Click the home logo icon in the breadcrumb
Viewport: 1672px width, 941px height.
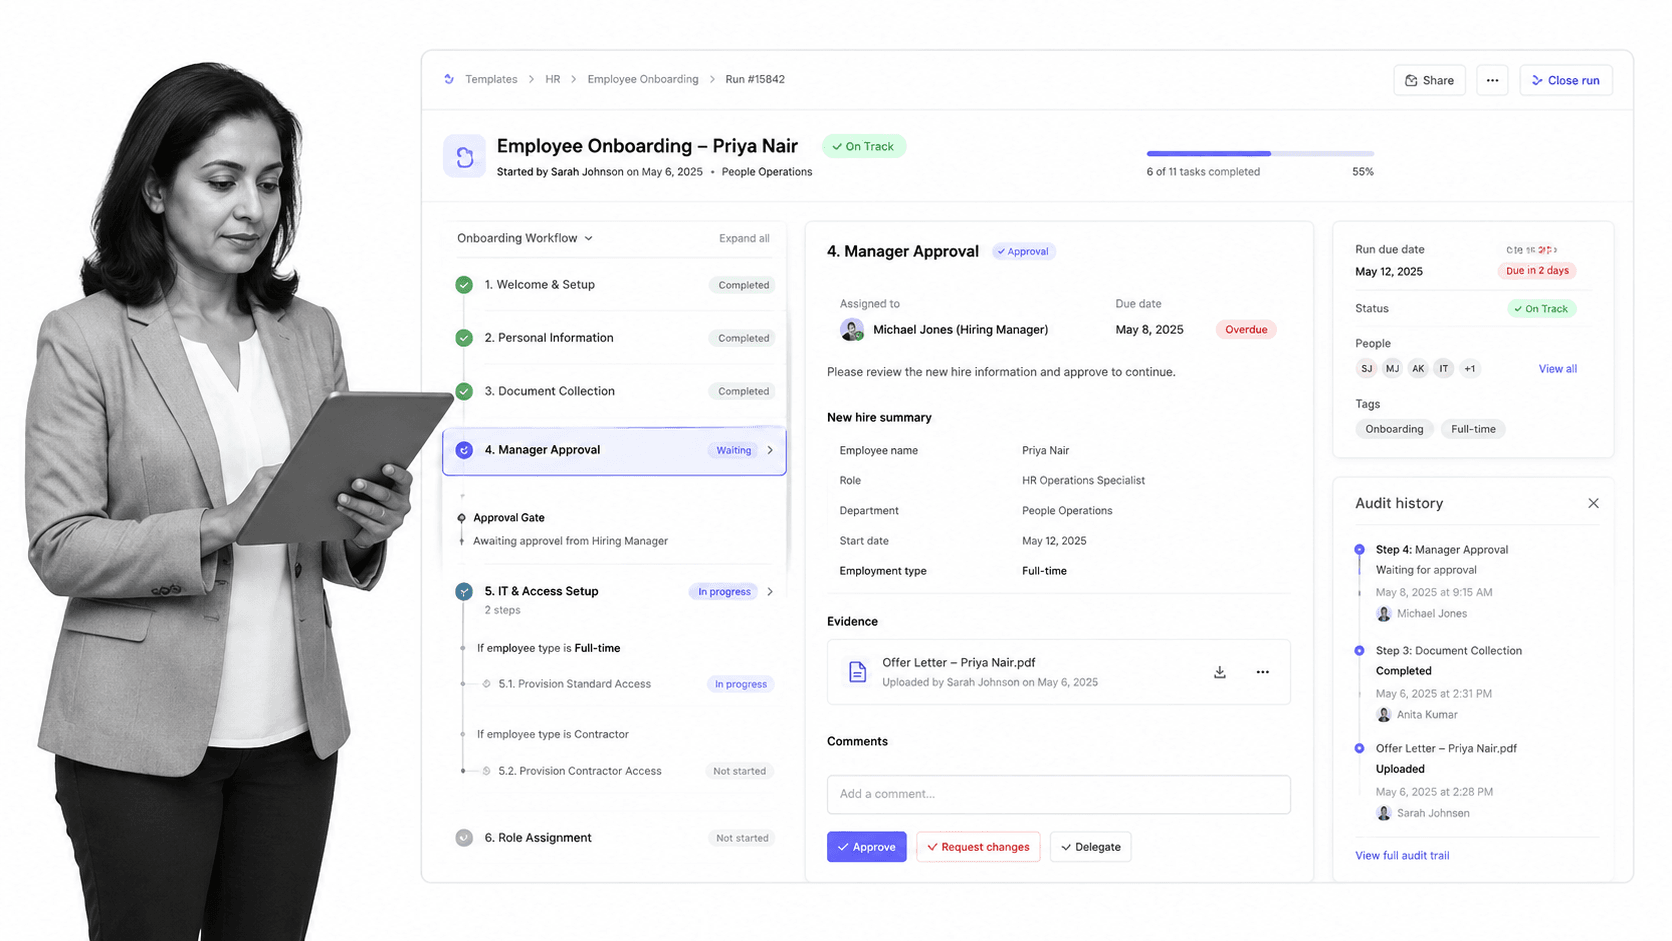449,79
